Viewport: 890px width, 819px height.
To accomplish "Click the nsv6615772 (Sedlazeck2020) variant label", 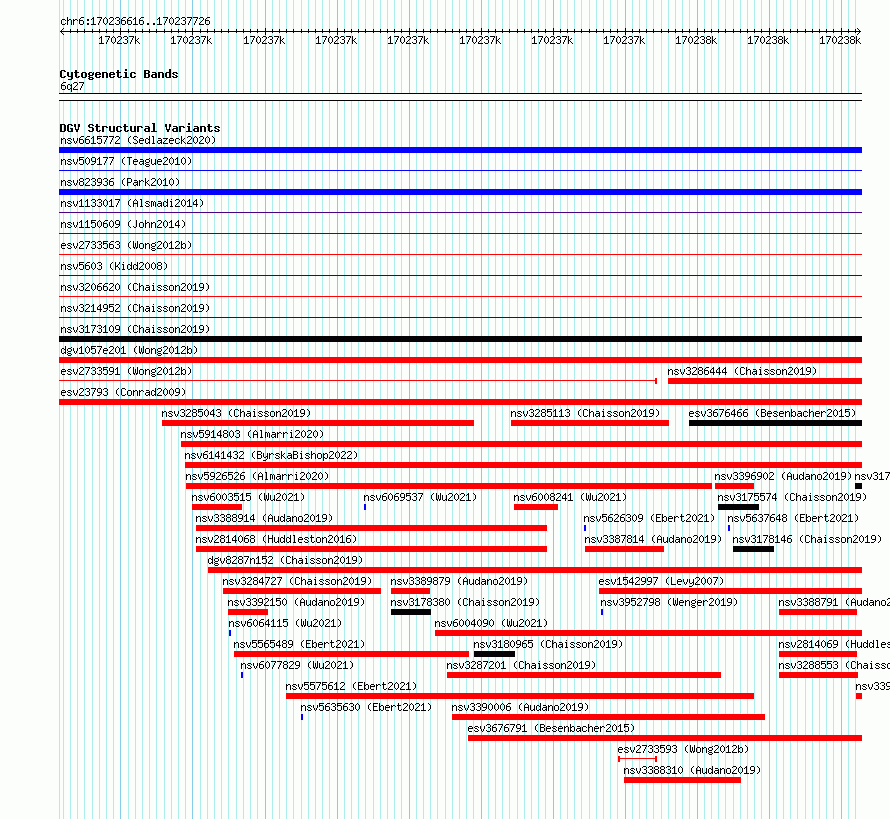I will click(138, 140).
